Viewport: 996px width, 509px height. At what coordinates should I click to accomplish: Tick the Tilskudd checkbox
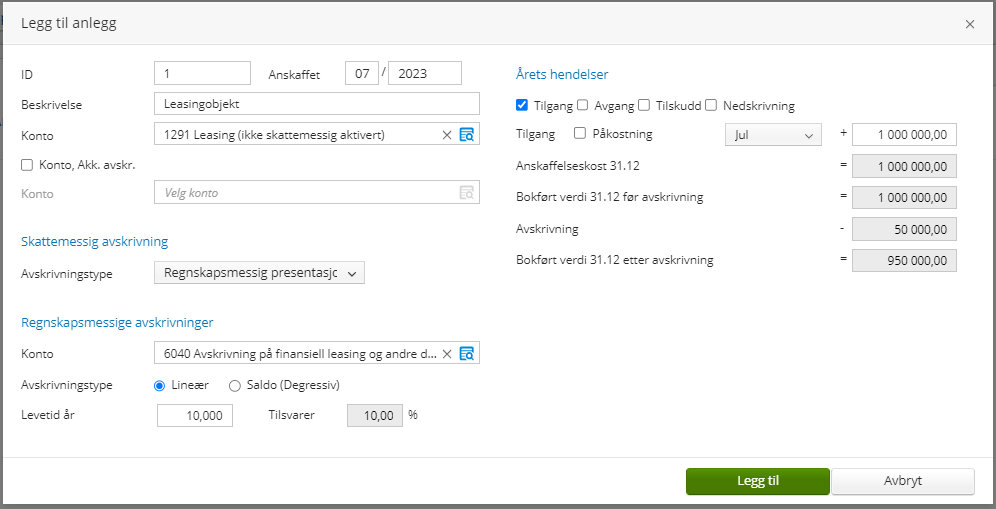[644, 105]
